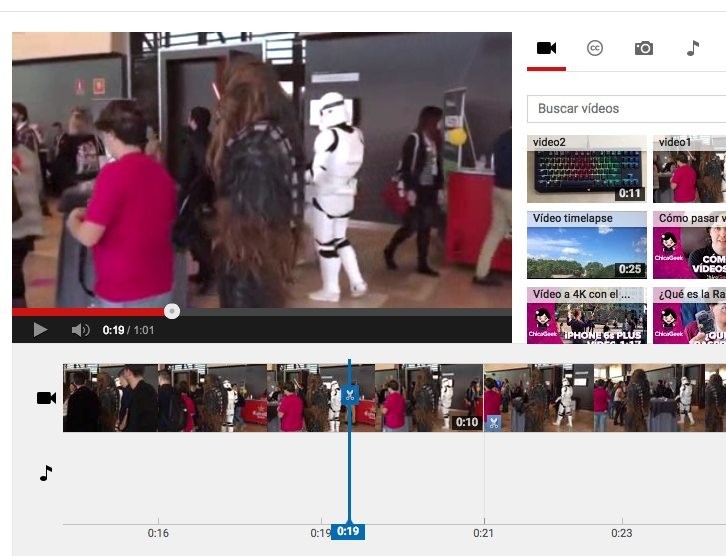Click the 0:19 / 1:01 time display
726x556 pixels.
click(128, 330)
